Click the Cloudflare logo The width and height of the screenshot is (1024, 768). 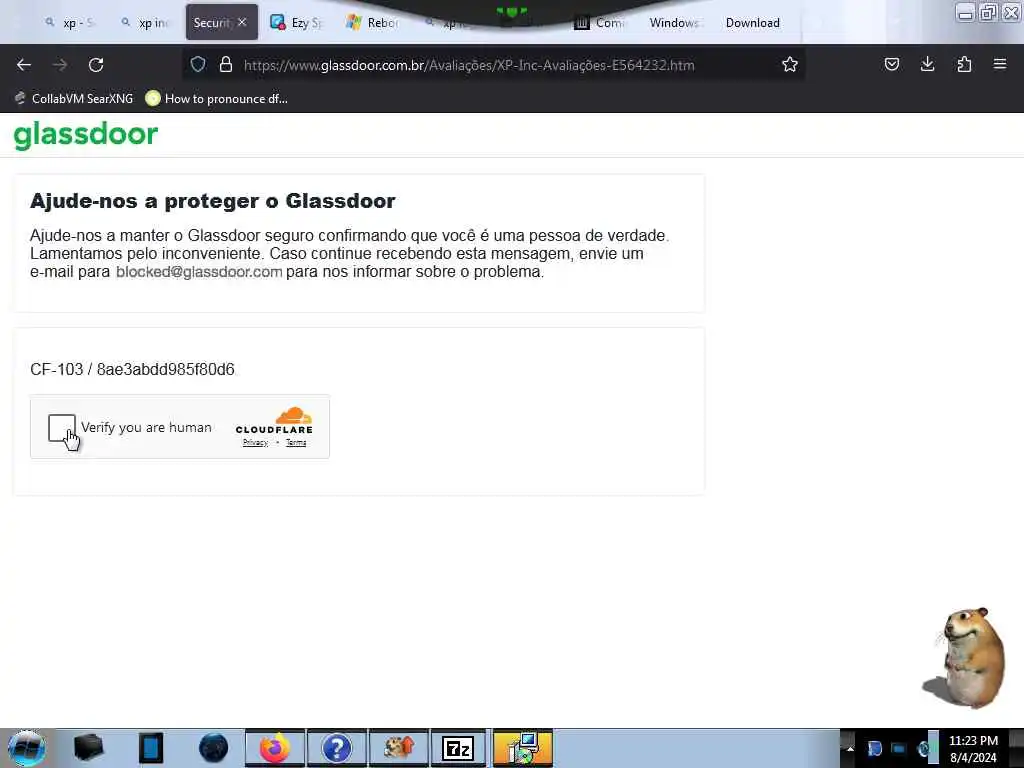point(275,421)
